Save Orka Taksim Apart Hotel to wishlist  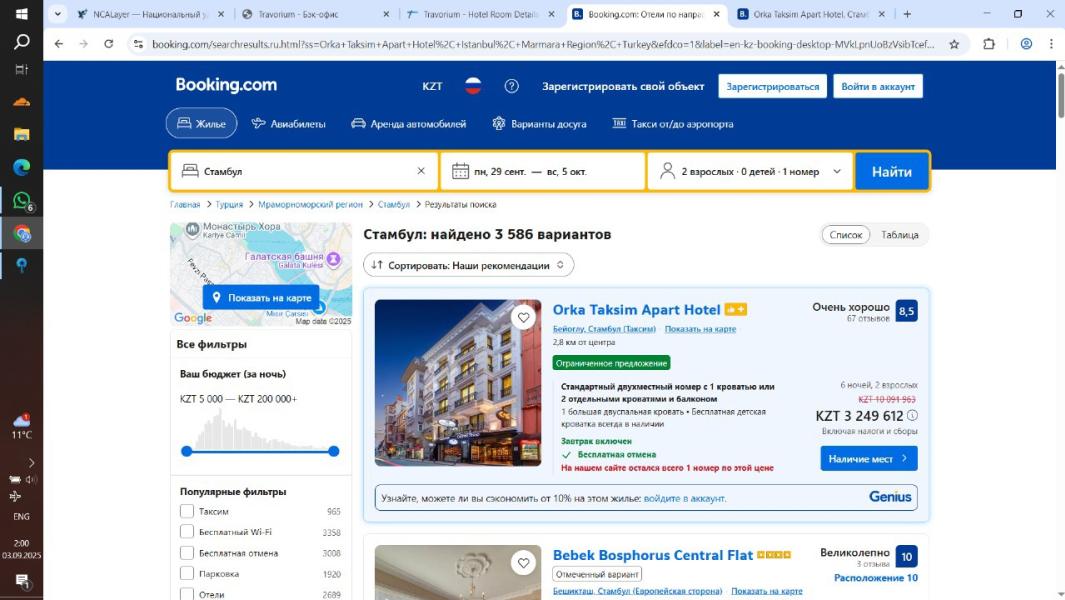click(523, 317)
